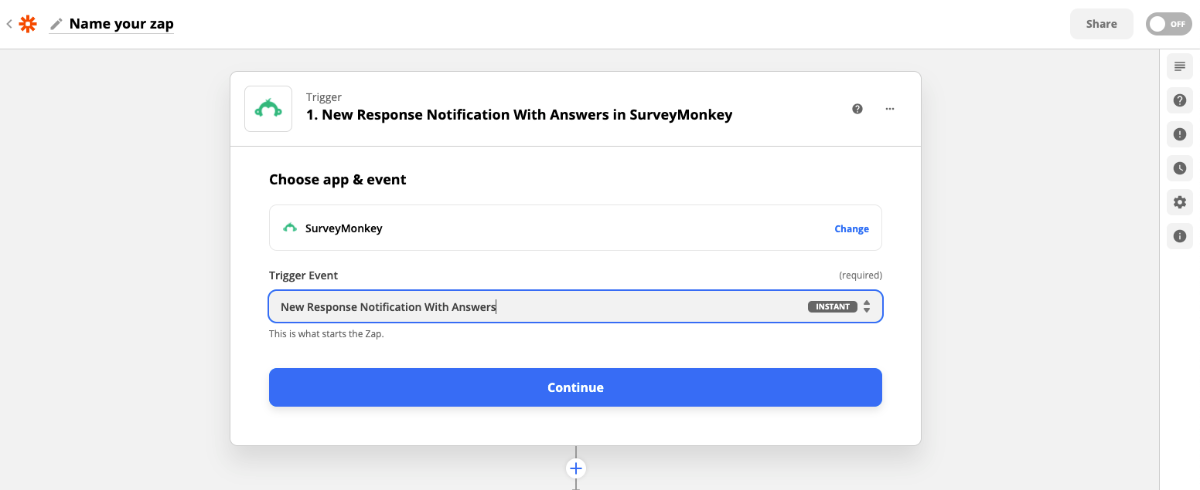Click the INSTANT badge in trigger event

point(833,307)
